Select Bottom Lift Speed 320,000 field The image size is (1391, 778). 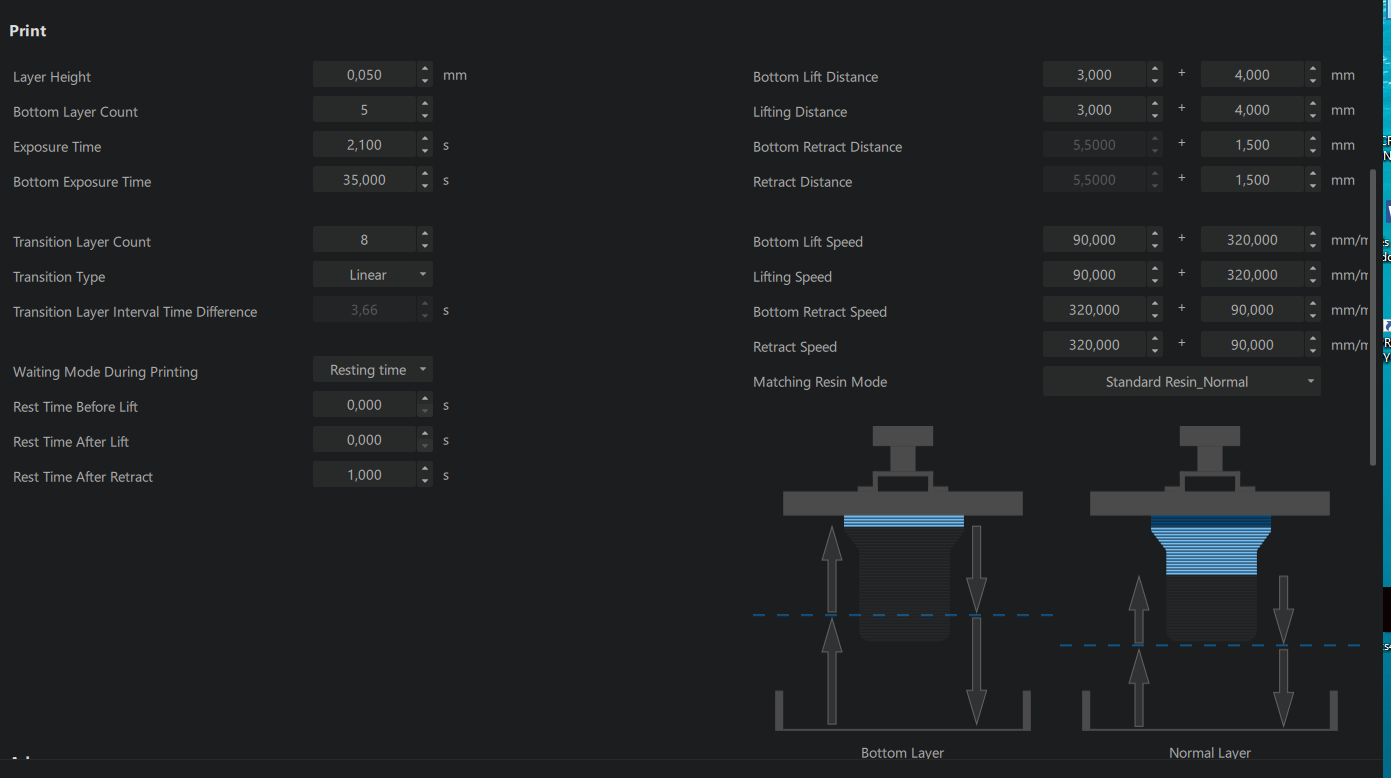tap(1252, 240)
